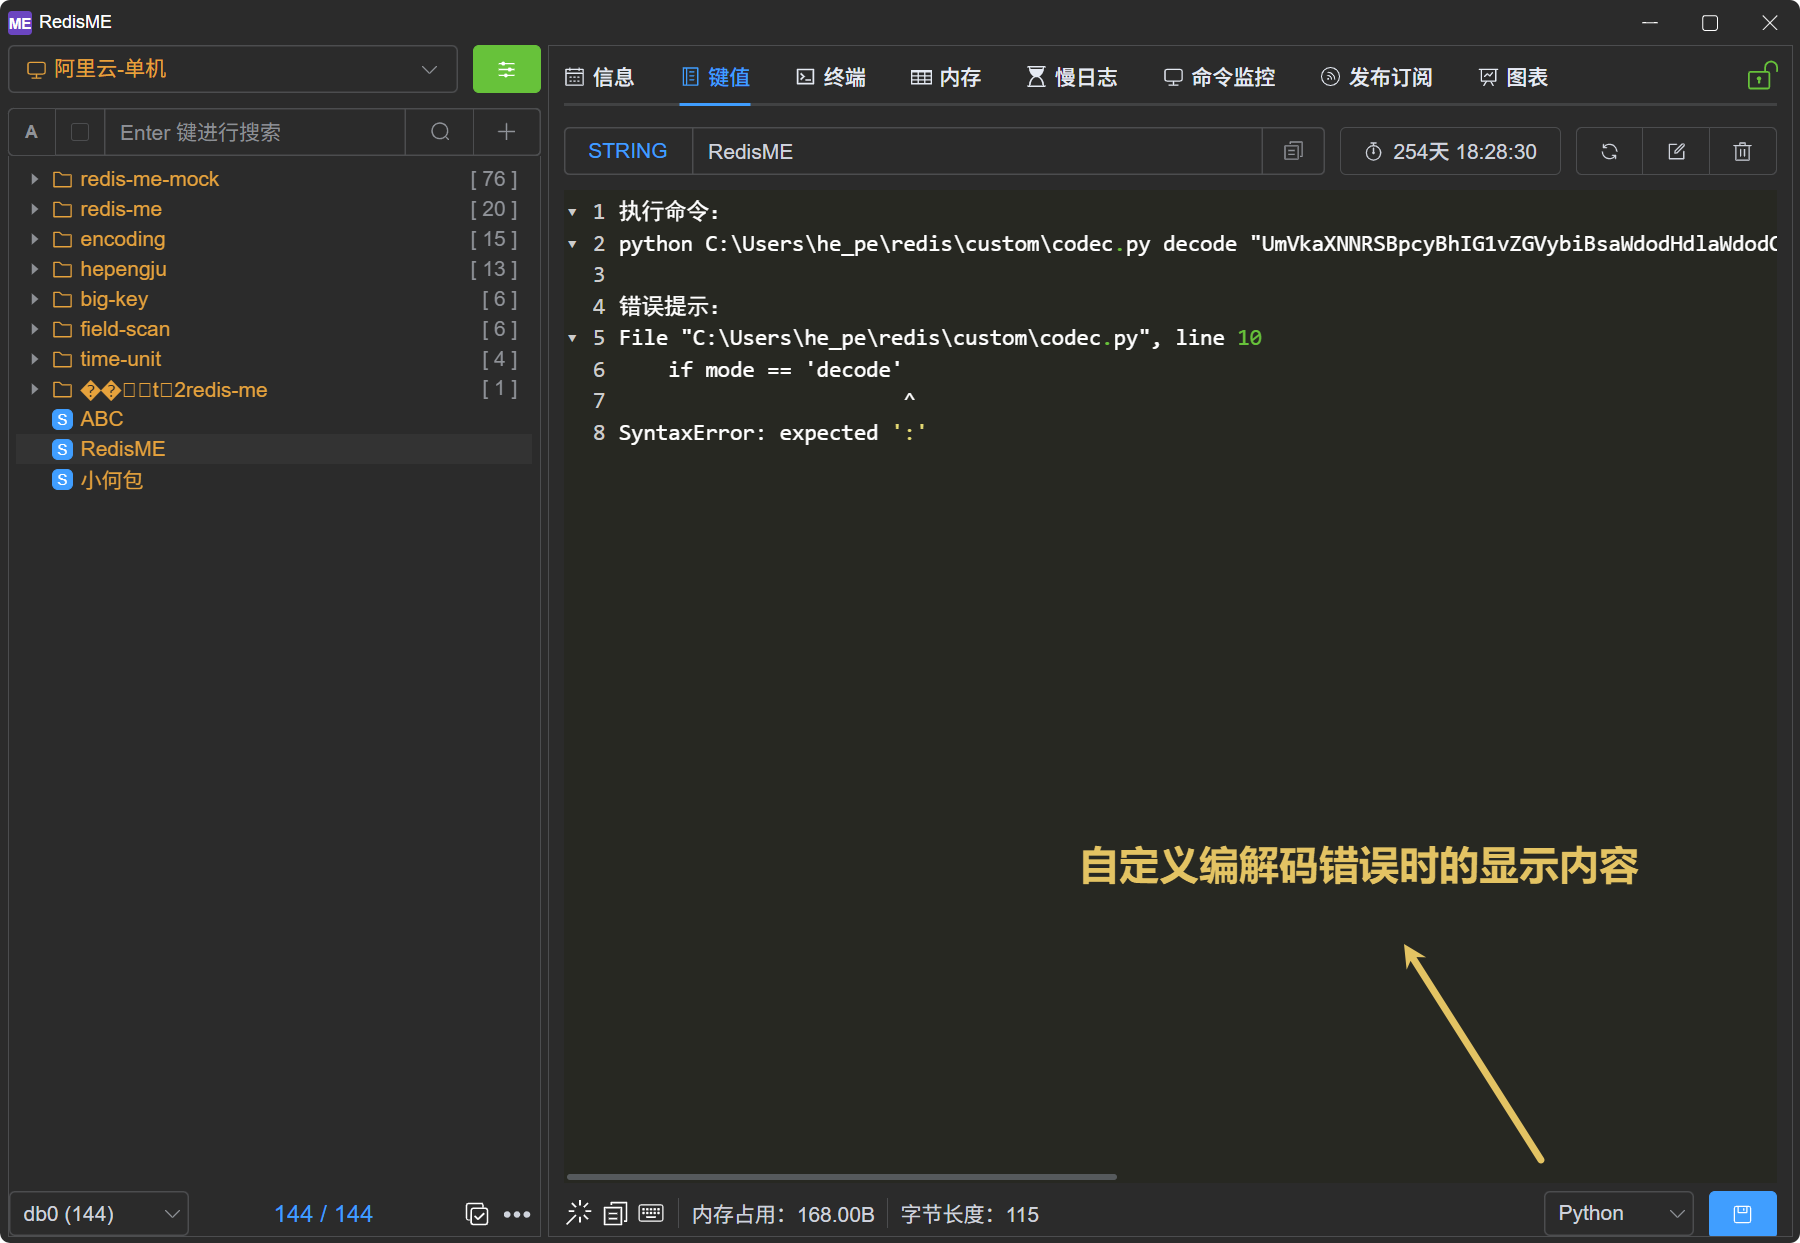1800x1243 pixels.
Task: Delete the key with trash icon
Action: point(1743,151)
